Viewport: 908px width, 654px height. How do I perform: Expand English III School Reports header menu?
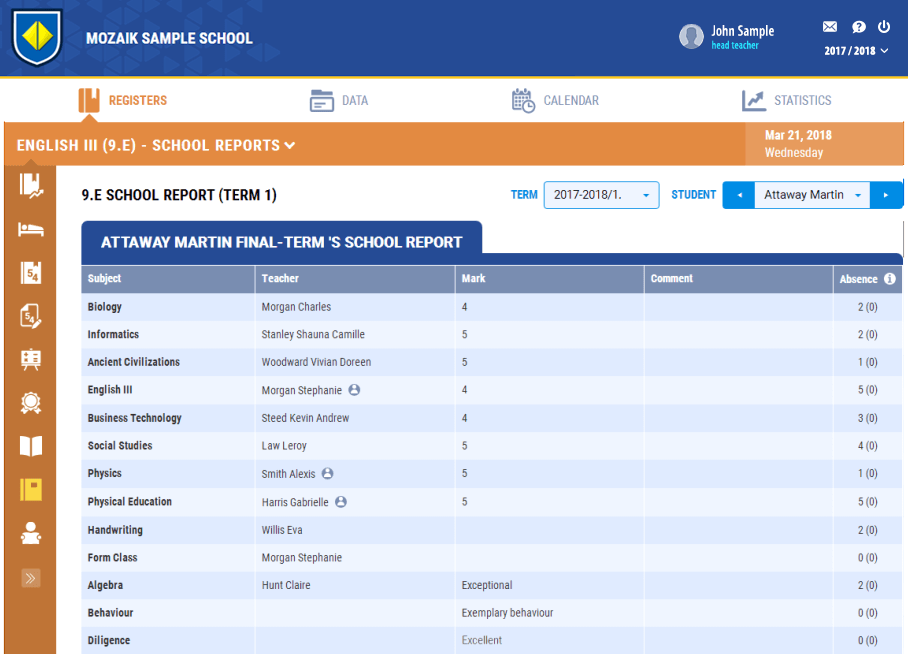pyautogui.click(x=289, y=146)
